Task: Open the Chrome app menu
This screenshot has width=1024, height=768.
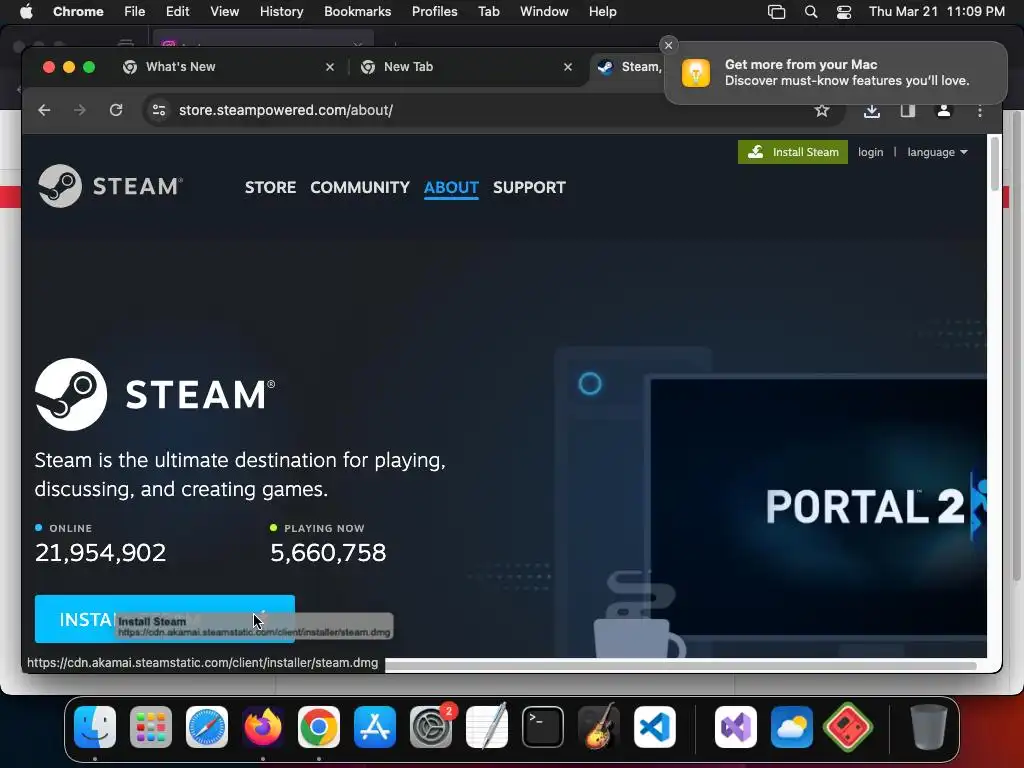Action: coord(78,12)
